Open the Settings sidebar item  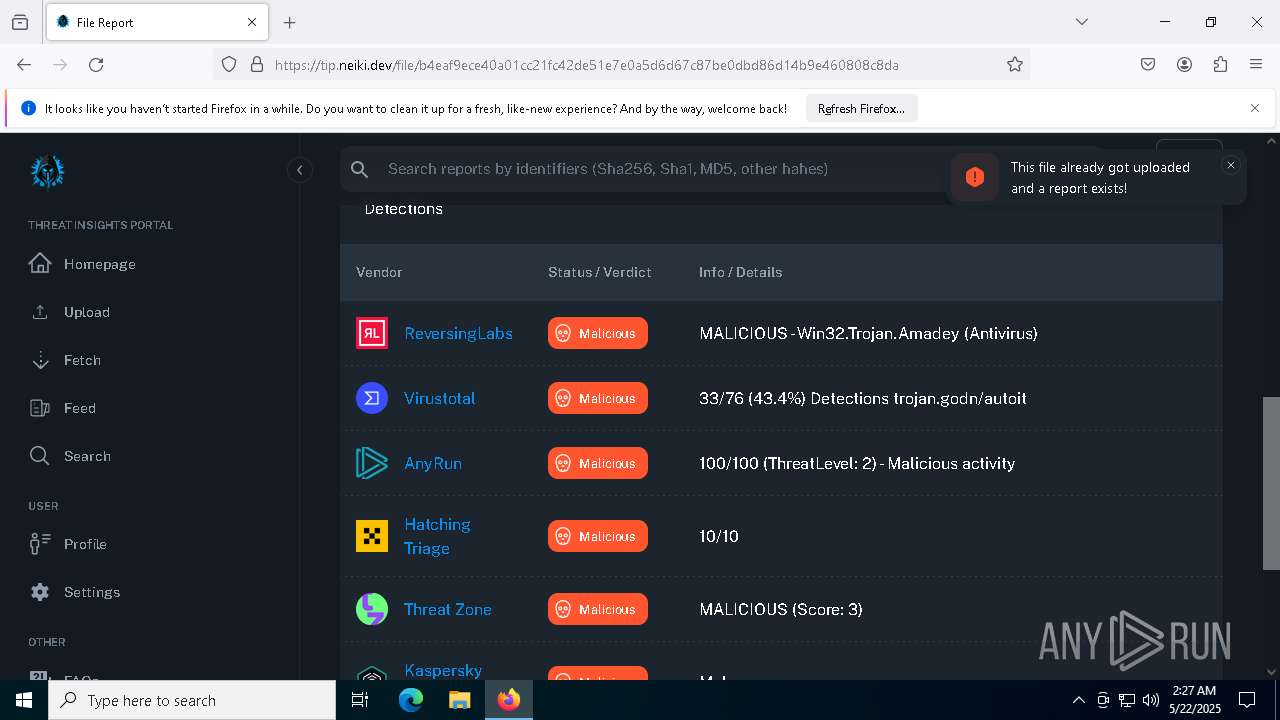75,592
